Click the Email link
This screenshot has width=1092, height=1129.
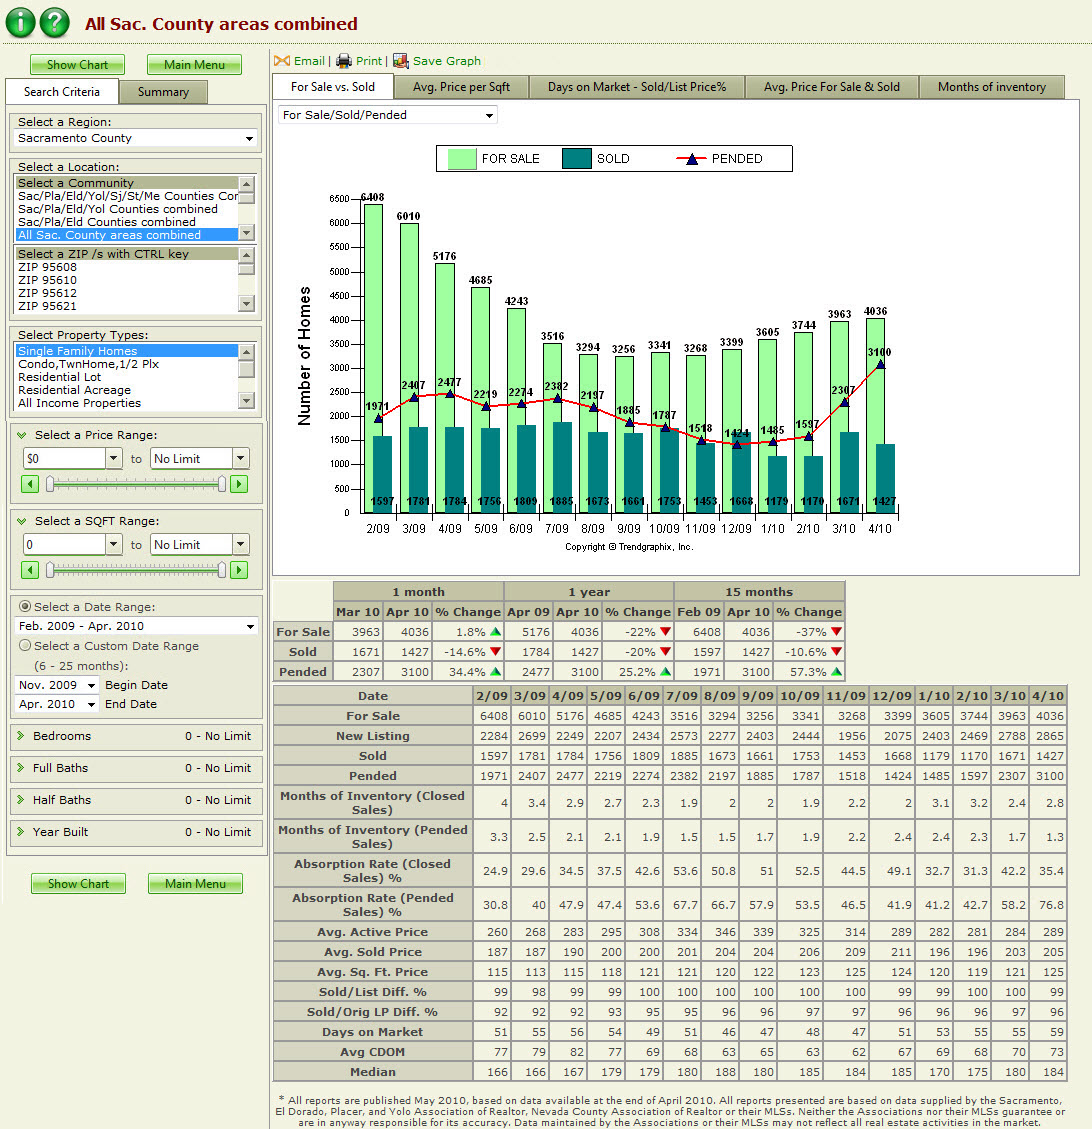click(x=310, y=61)
